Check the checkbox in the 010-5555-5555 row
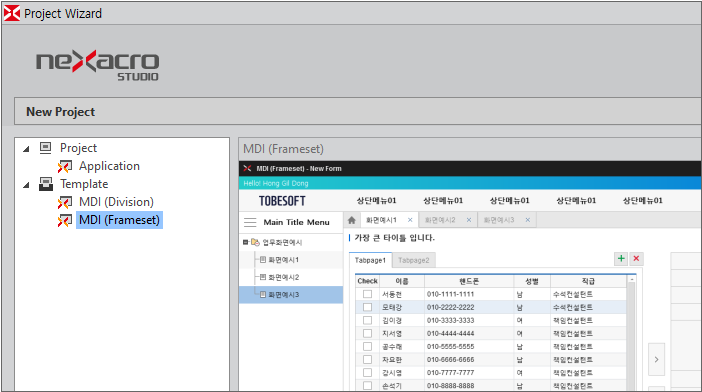Viewport: 702px width, 392px height. coord(368,346)
